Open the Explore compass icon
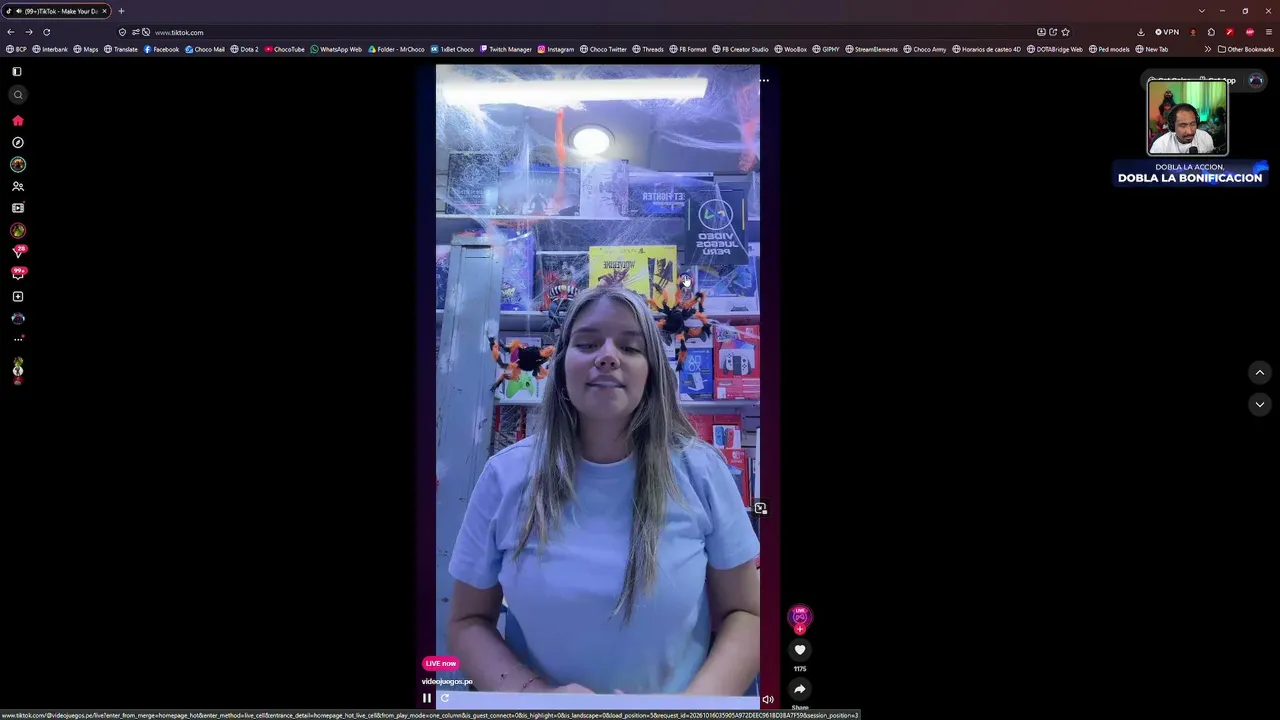Viewport: 1280px width, 720px height. pyautogui.click(x=18, y=143)
